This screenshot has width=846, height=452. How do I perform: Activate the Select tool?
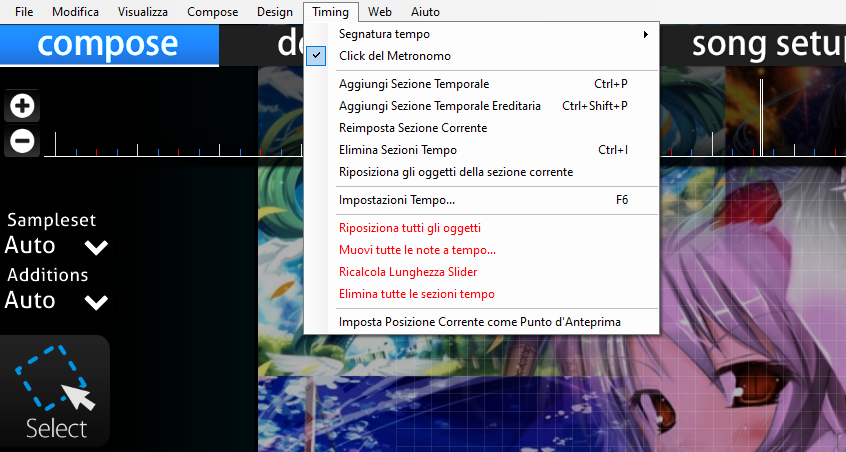point(55,392)
